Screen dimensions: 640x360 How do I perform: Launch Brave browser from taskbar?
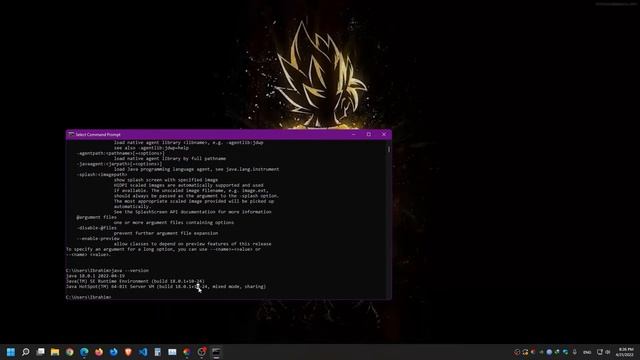pos(128,352)
